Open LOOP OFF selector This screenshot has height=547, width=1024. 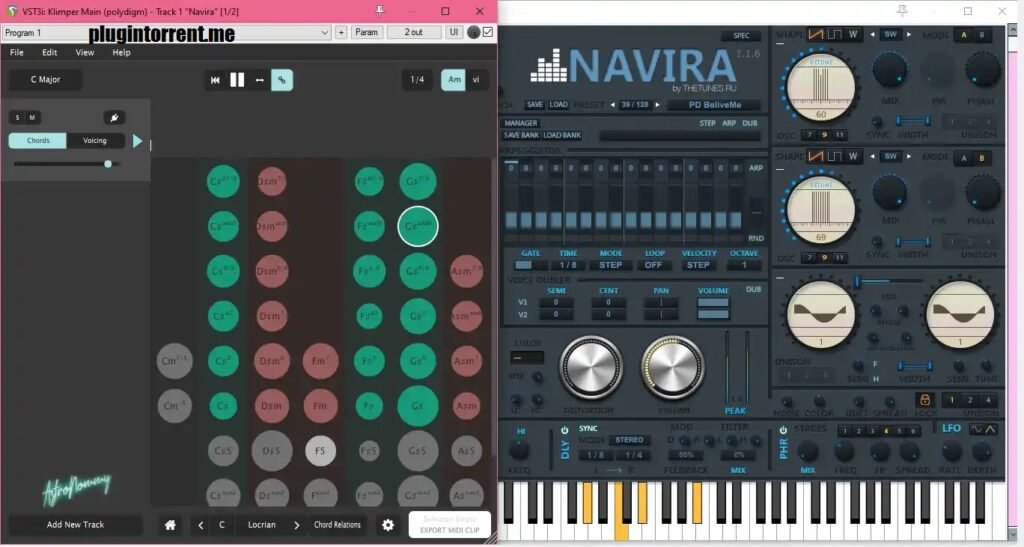pos(654,266)
